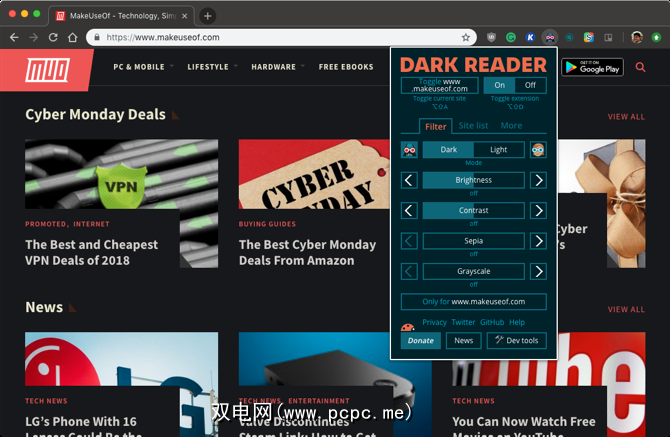Increase Grayscale with right arrow

[538, 271]
